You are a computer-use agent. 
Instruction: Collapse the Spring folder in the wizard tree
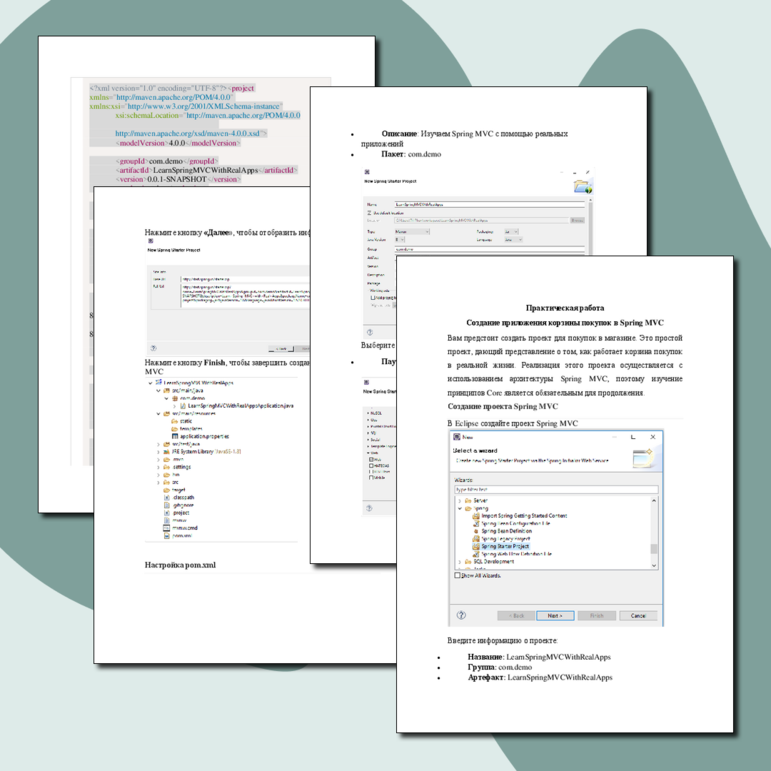coord(460,508)
